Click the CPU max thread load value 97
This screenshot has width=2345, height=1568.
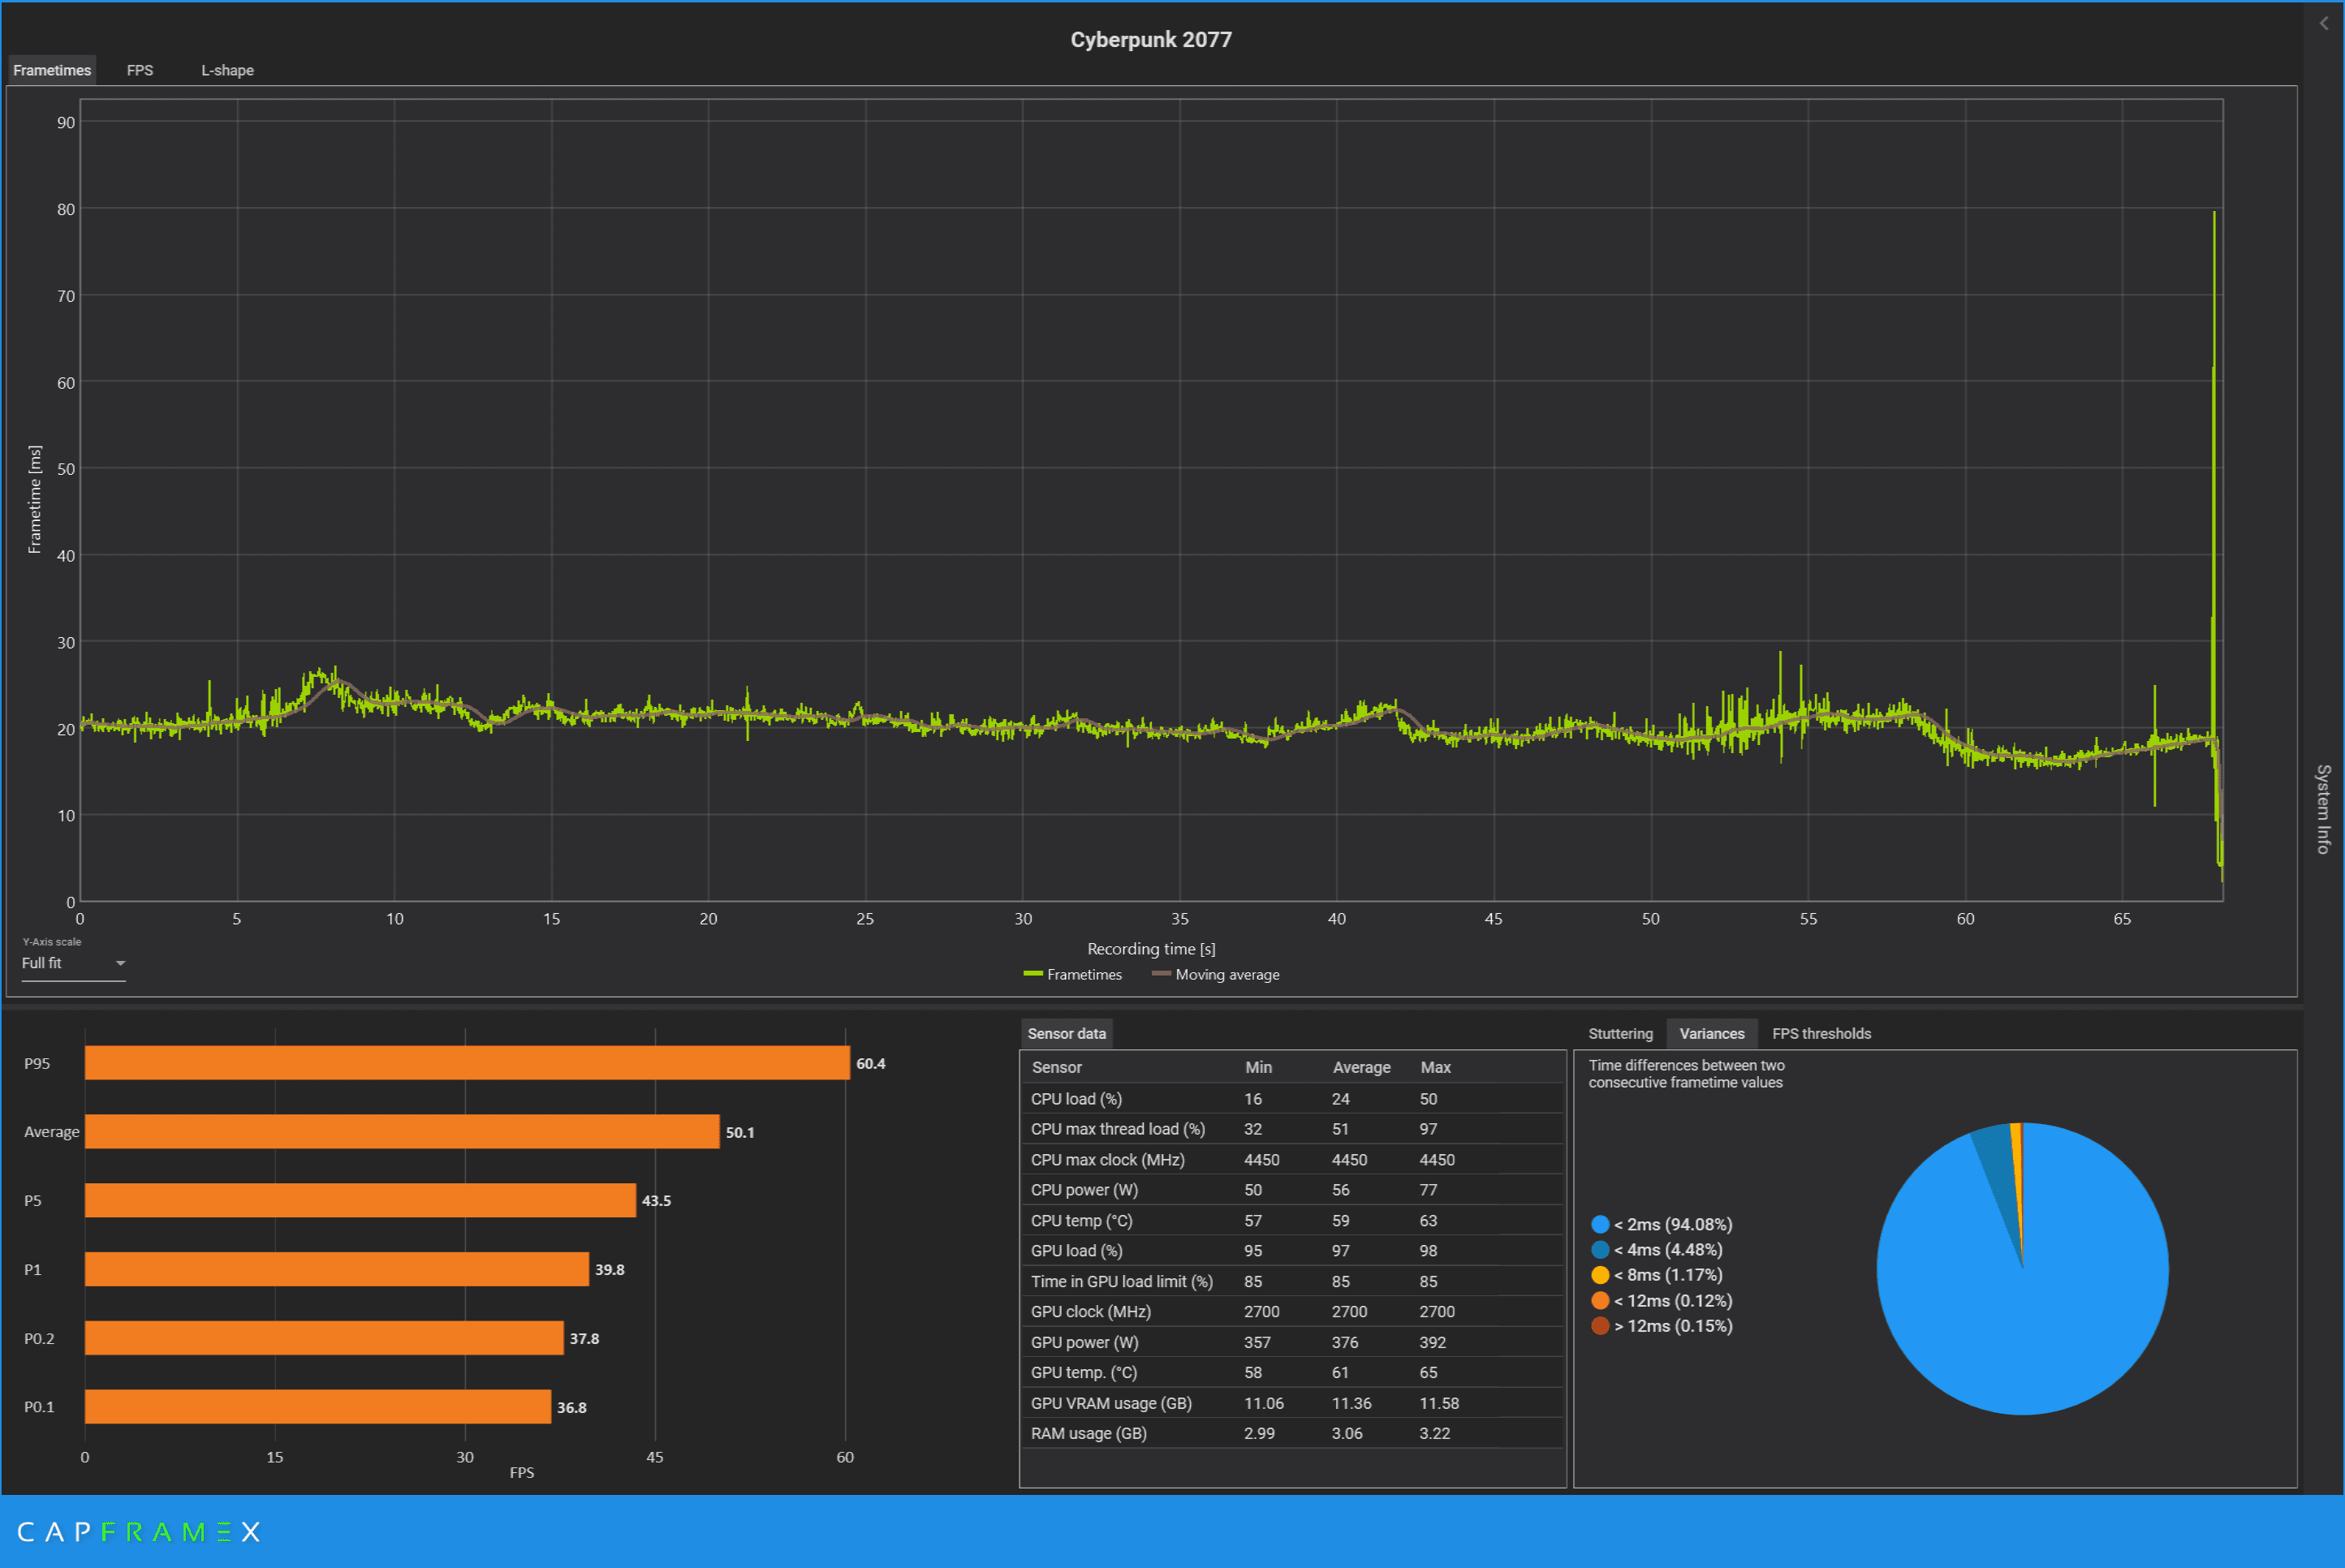[1428, 1129]
